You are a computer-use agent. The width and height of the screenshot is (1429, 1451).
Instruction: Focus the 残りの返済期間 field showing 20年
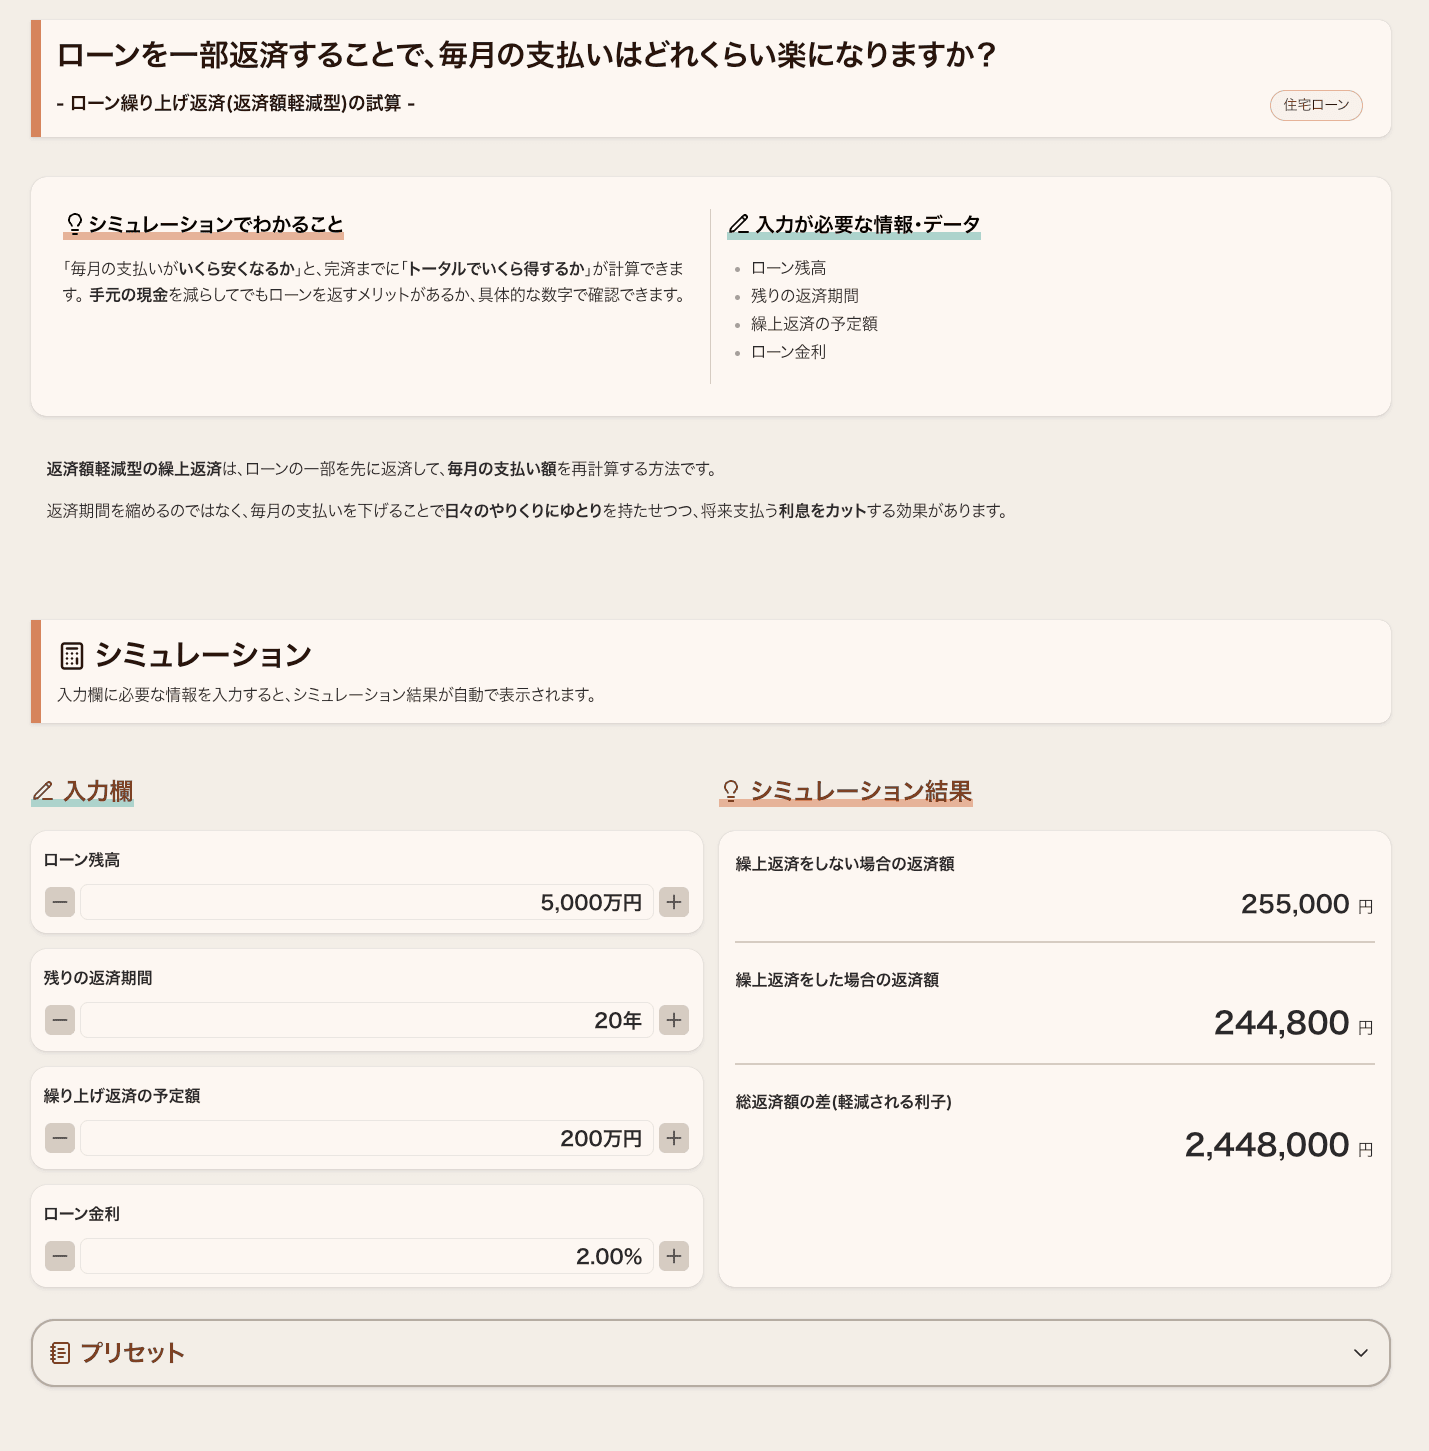pos(367,1020)
